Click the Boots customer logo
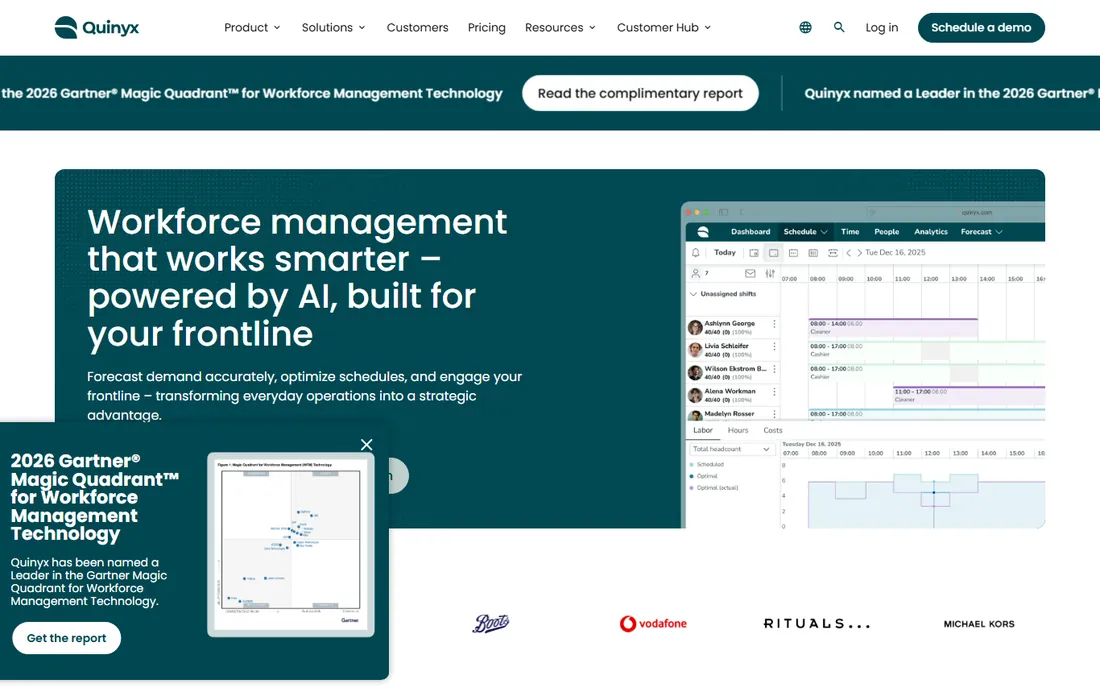 pyautogui.click(x=491, y=623)
